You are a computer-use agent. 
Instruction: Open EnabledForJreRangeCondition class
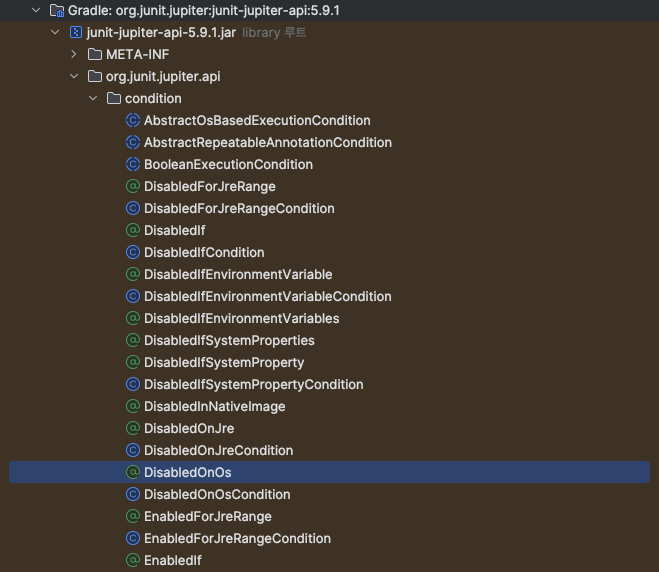pyautogui.click(x=237, y=538)
